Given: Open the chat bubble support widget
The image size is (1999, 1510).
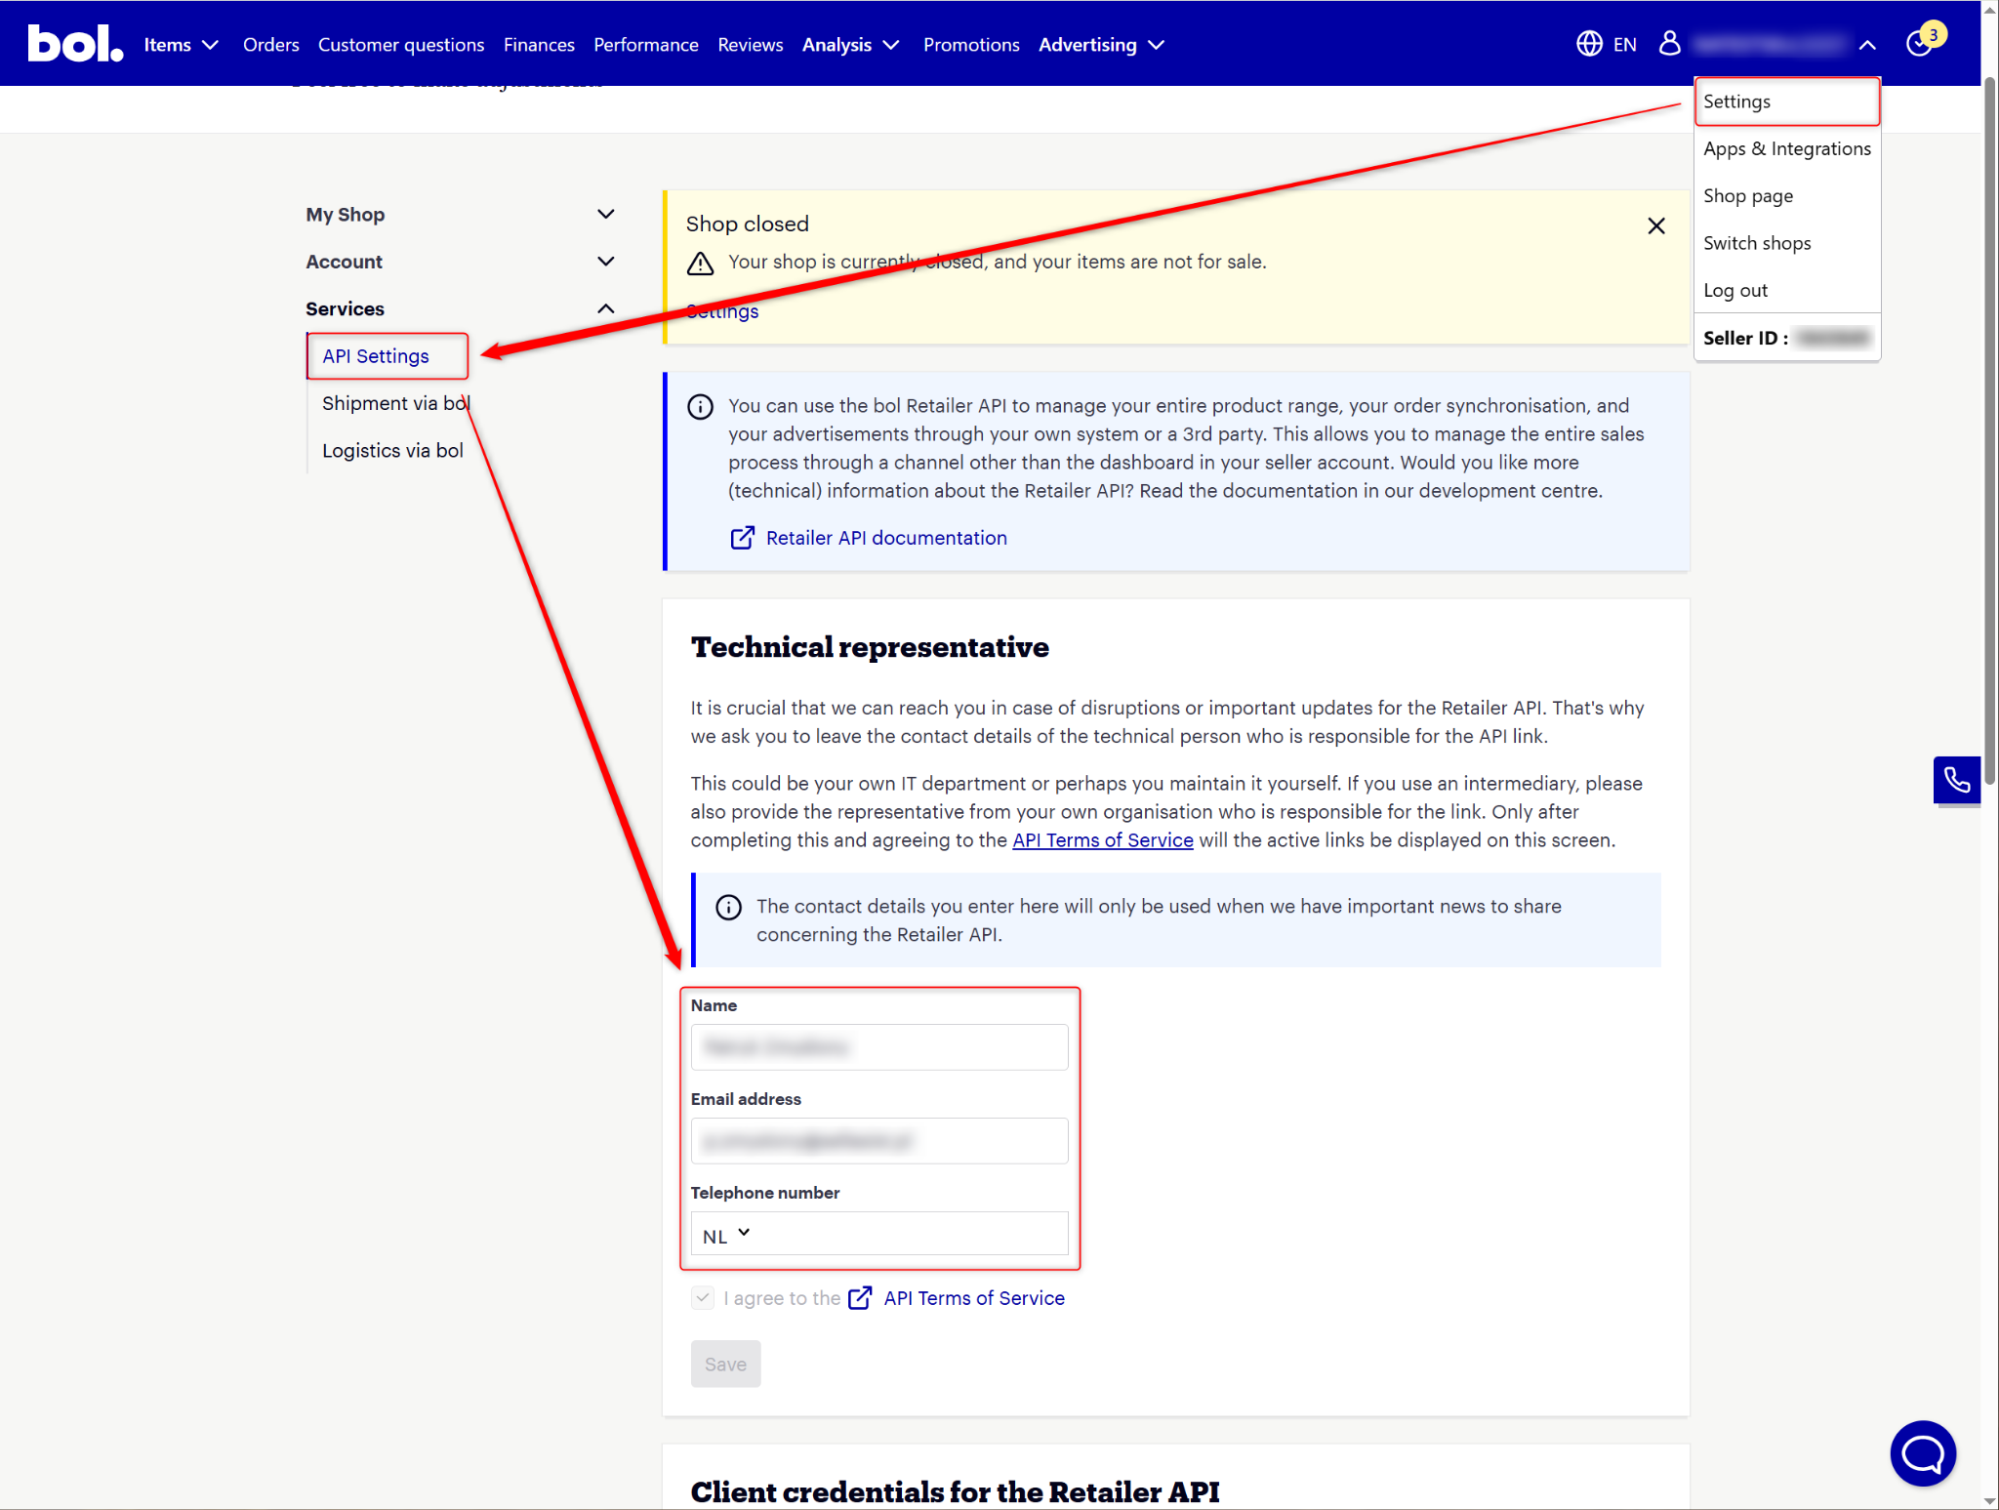Looking at the screenshot, I should [1922, 1453].
